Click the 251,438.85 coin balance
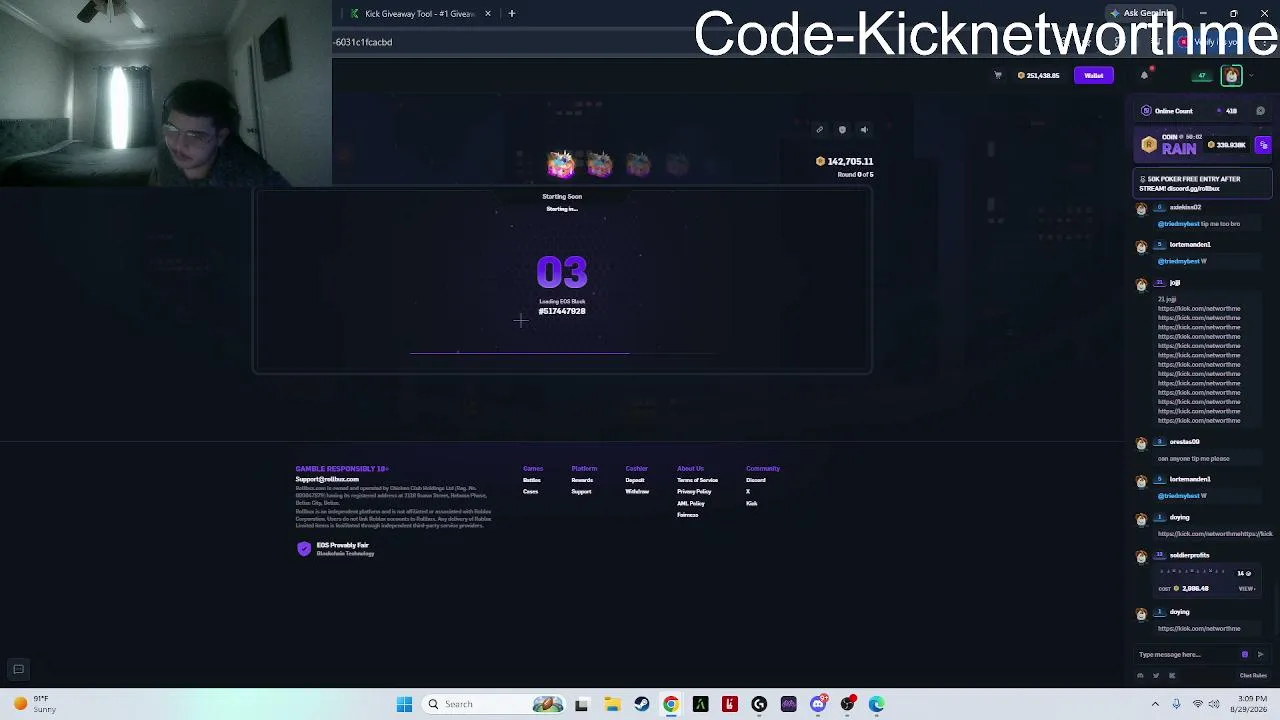The width and height of the screenshot is (1280, 720). pyautogui.click(x=1038, y=76)
